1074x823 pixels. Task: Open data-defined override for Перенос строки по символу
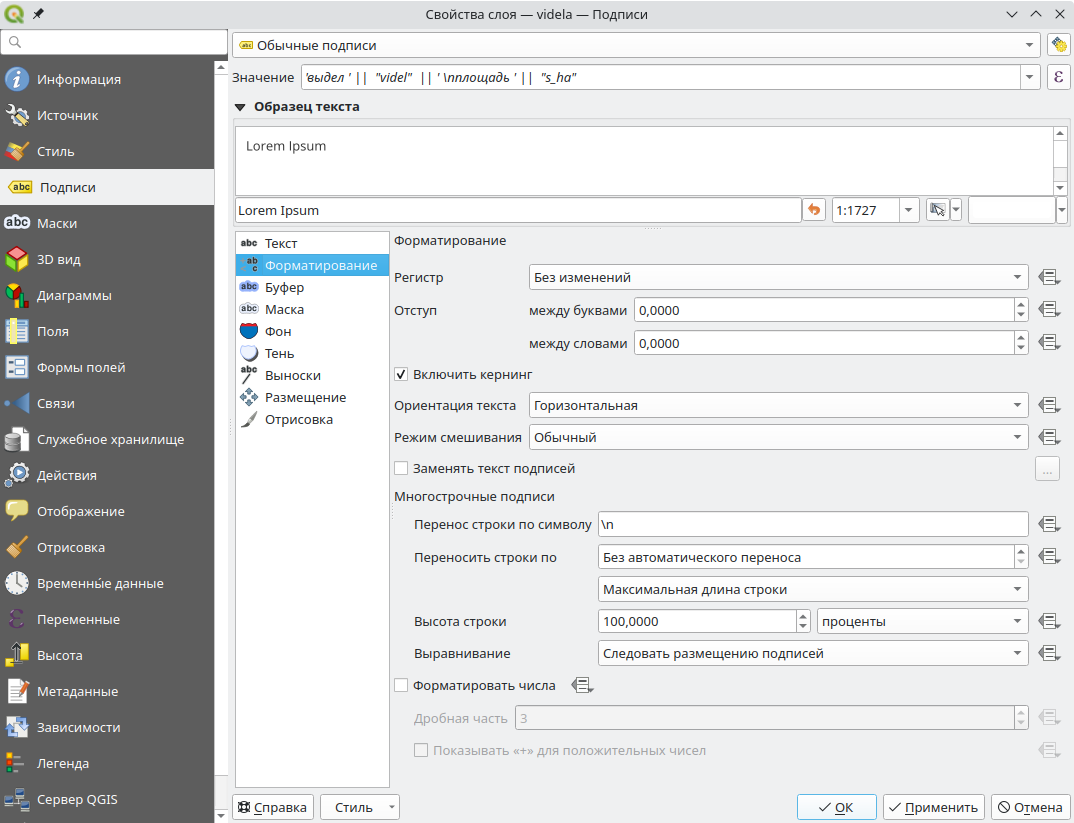tap(1049, 524)
